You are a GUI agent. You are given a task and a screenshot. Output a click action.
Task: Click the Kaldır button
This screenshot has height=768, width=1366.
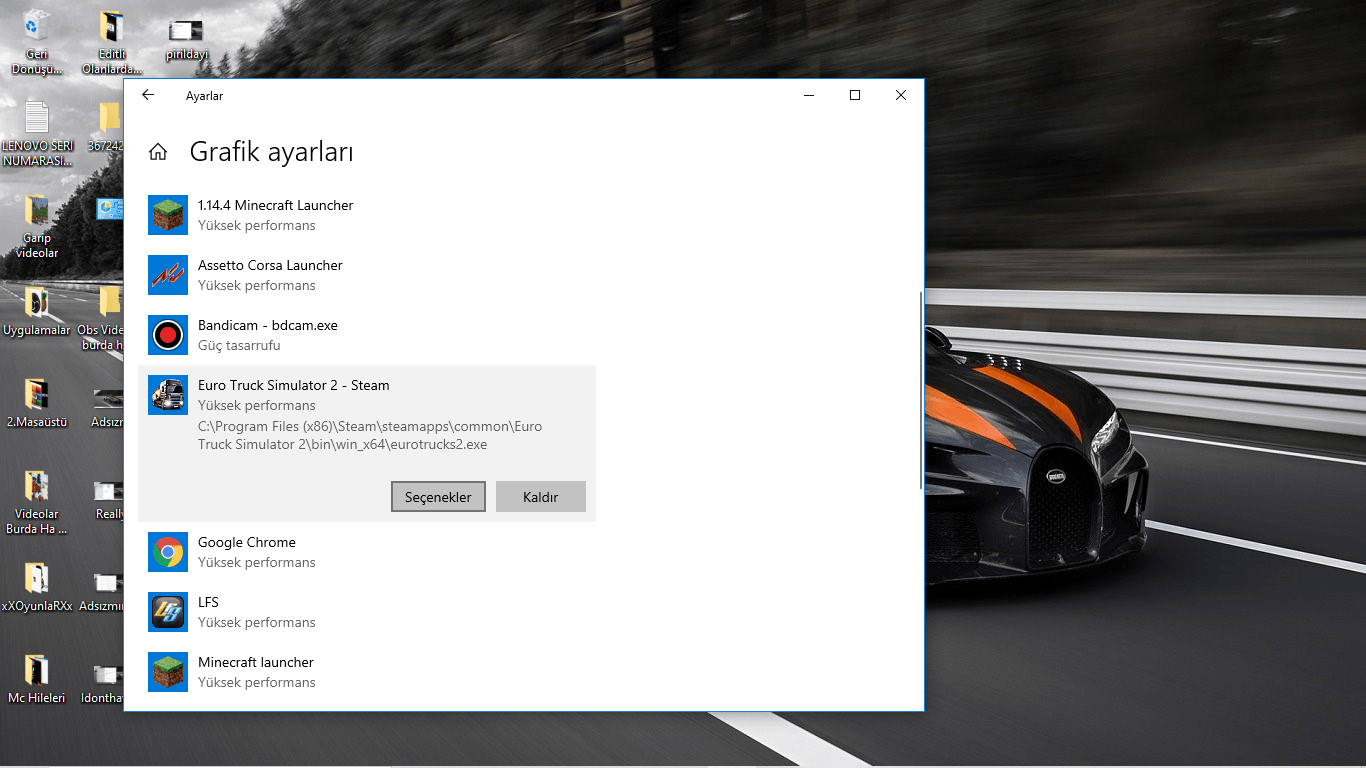pos(541,497)
